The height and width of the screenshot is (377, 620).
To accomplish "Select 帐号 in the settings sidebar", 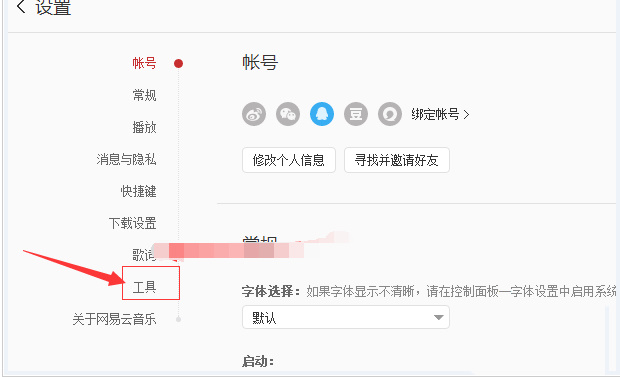I will 144,63.
